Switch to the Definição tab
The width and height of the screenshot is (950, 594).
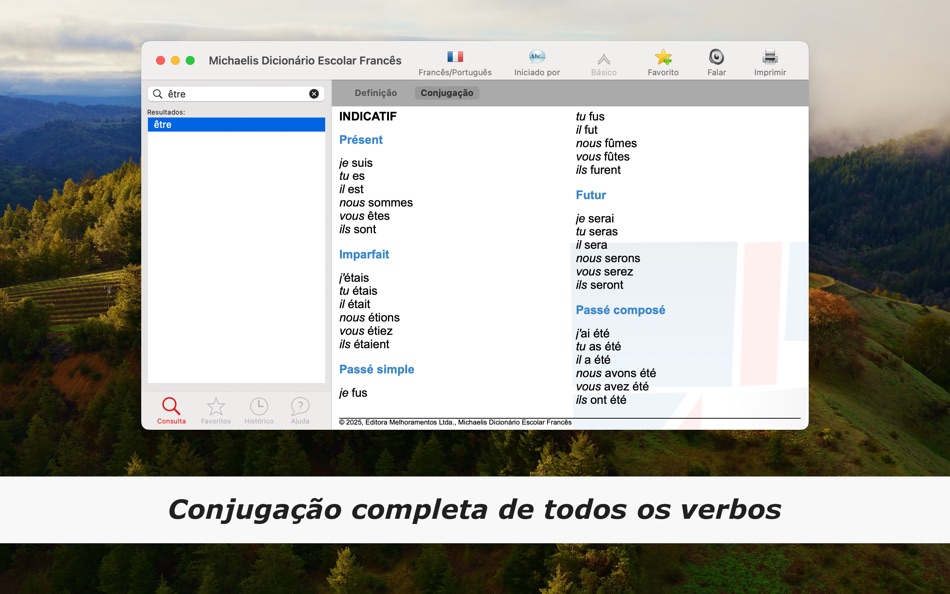coord(376,93)
